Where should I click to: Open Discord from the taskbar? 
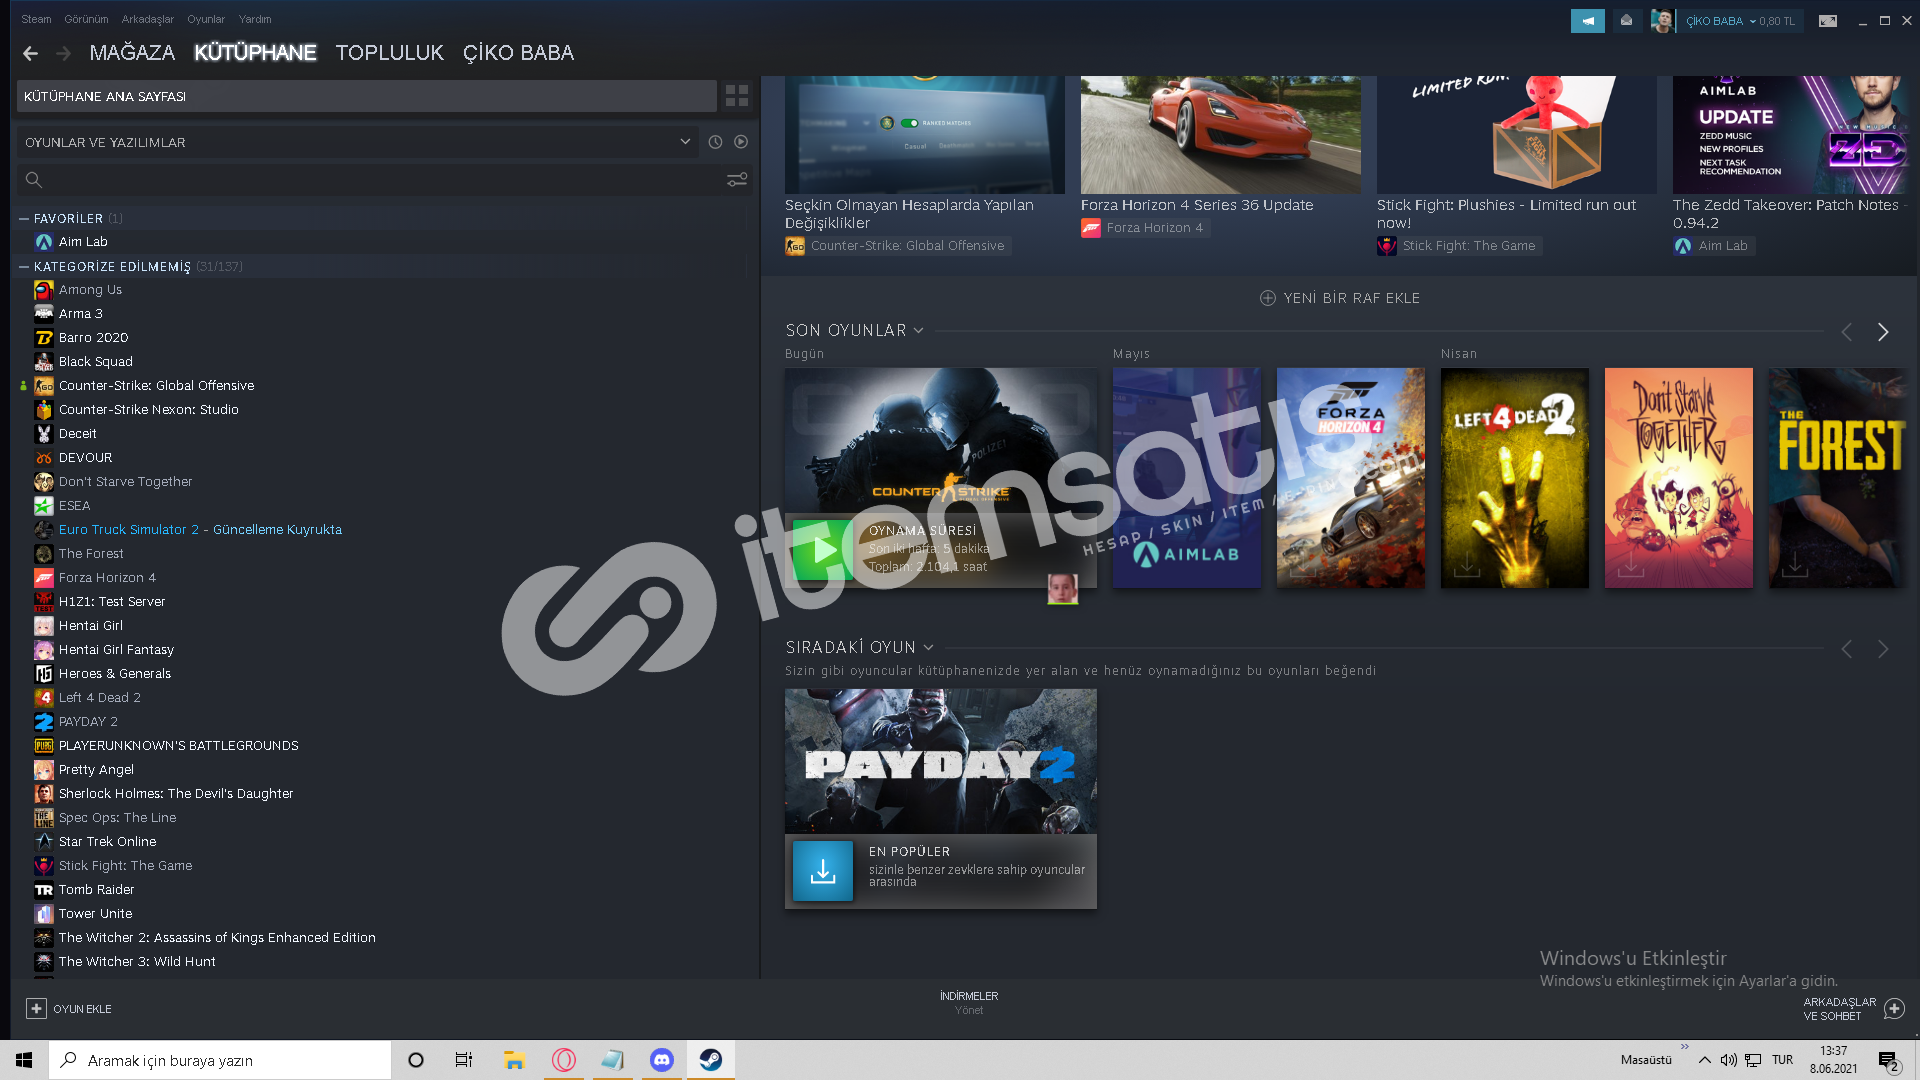(x=661, y=1060)
